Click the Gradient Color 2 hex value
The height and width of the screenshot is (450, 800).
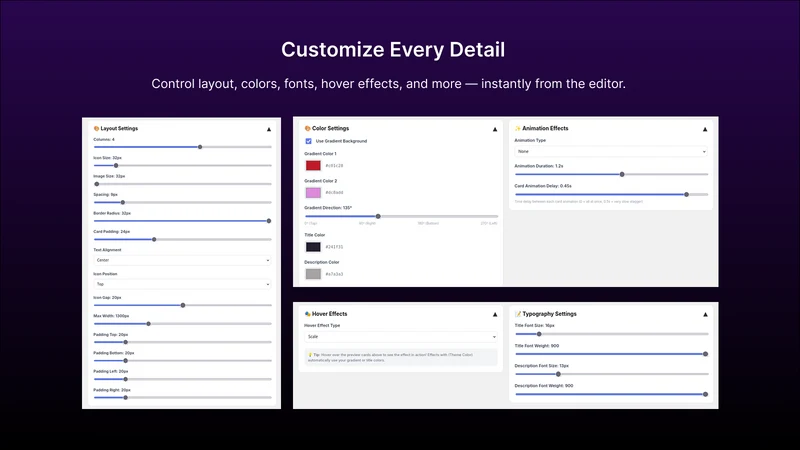[x=334, y=193]
